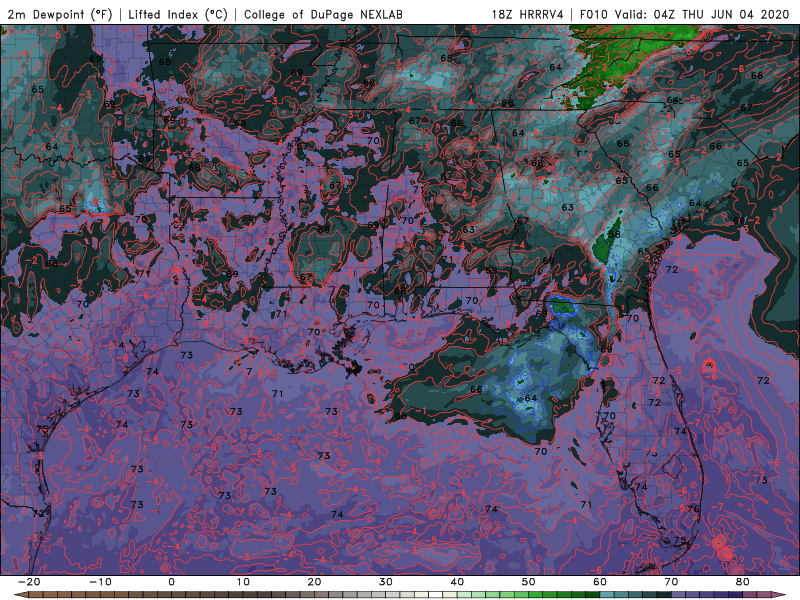
Task: Click the '20' color scale label
Action: [x=314, y=582]
